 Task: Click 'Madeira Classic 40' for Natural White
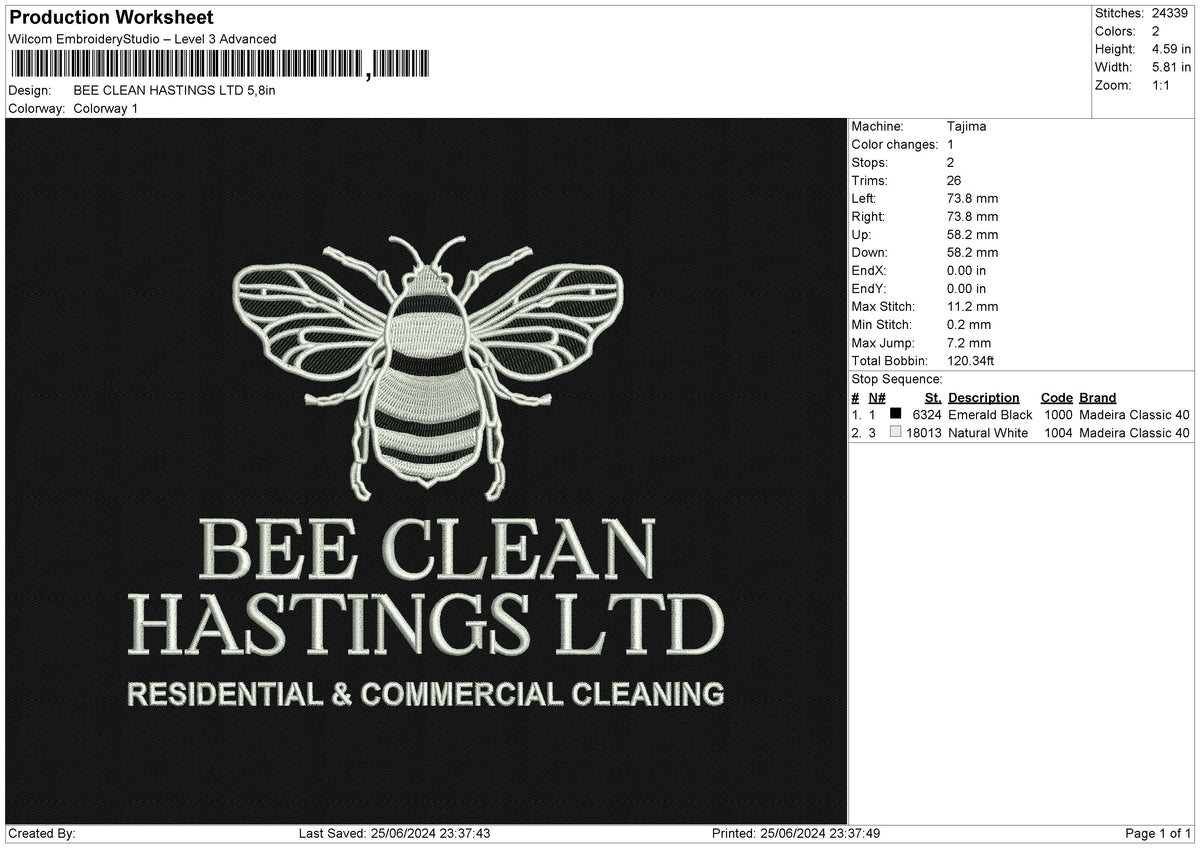pos(1134,432)
